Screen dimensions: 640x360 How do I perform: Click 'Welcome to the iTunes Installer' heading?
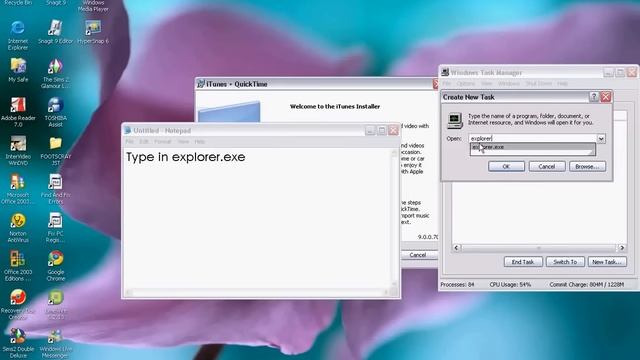[335, 107]
